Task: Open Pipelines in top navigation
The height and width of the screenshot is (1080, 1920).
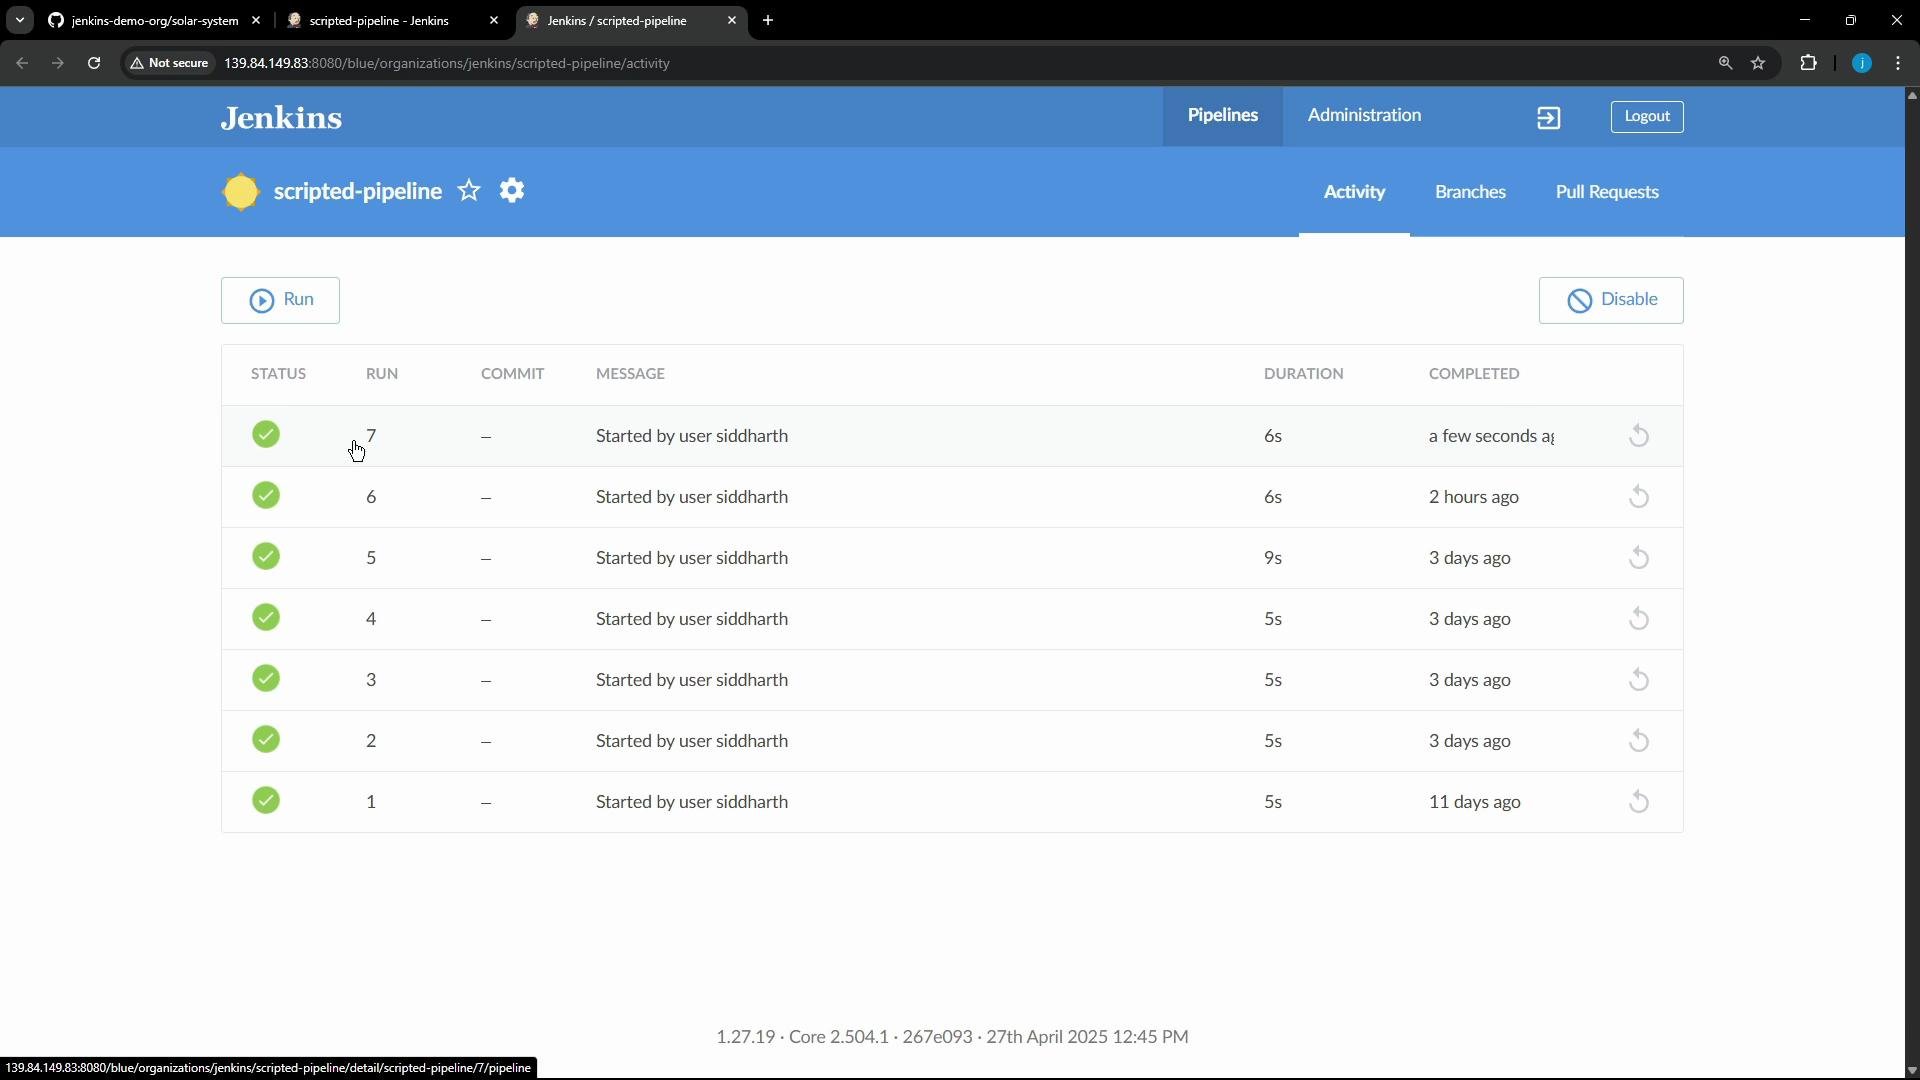Action: click(1222, 116)
